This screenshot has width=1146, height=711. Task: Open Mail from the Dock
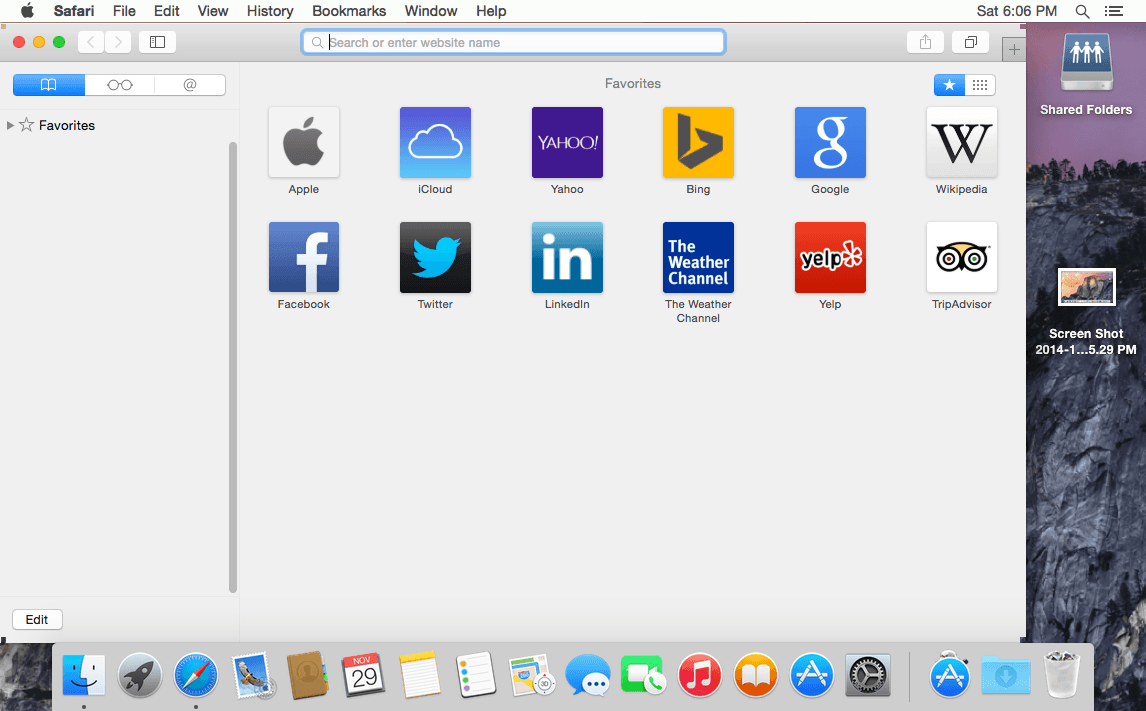click(252, 674)
